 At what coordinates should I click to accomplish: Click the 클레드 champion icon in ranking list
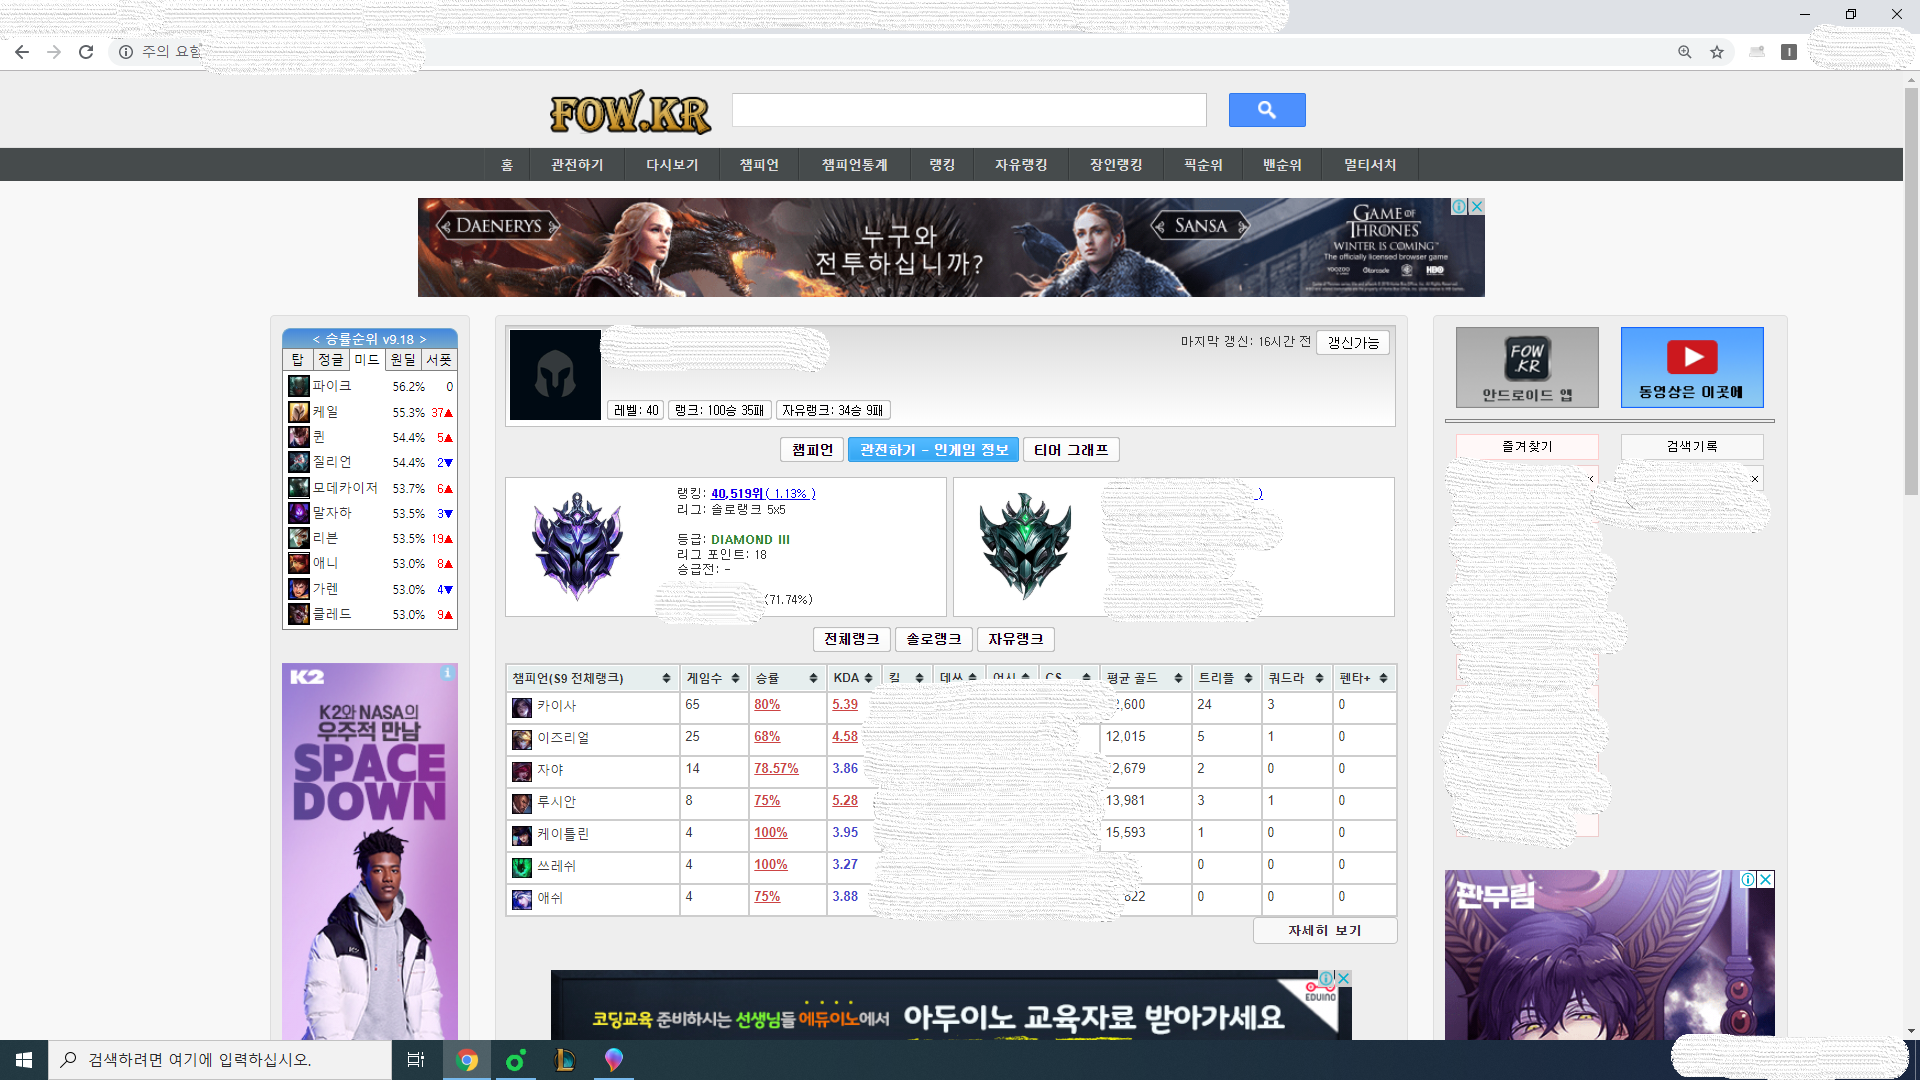(x=299, y=614)
